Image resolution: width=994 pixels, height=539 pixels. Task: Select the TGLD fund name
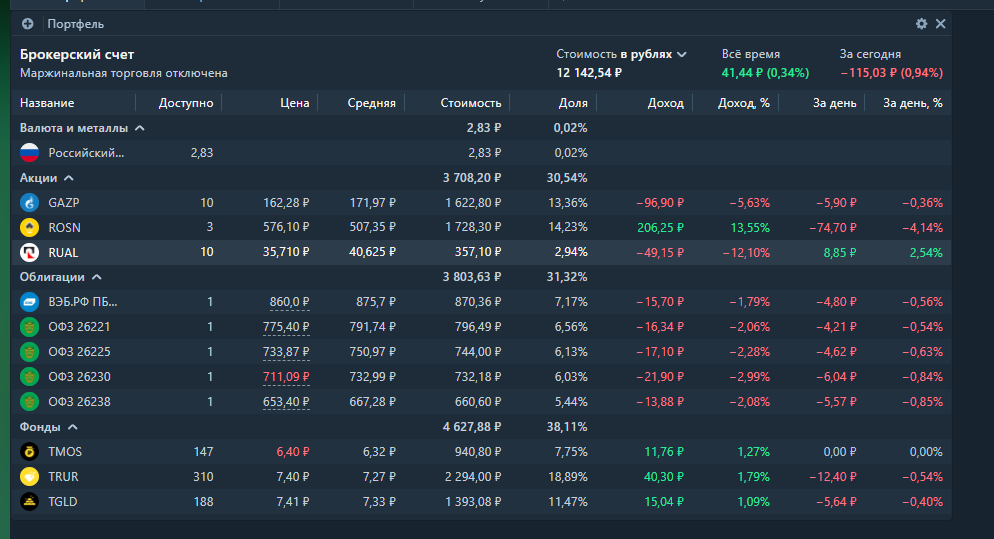(x=63, y=502)
